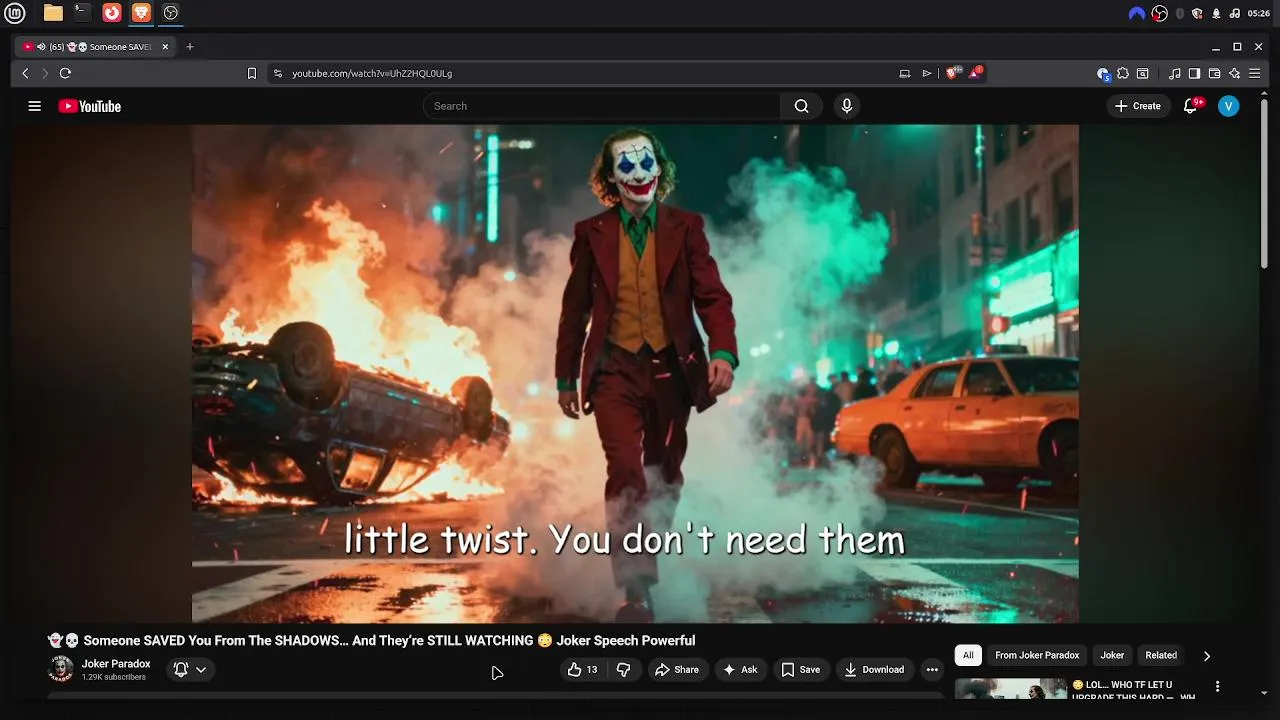This screenshot has width=1280, height=720.
Task: Open the file manager from panel
Action: pos(53,13)
